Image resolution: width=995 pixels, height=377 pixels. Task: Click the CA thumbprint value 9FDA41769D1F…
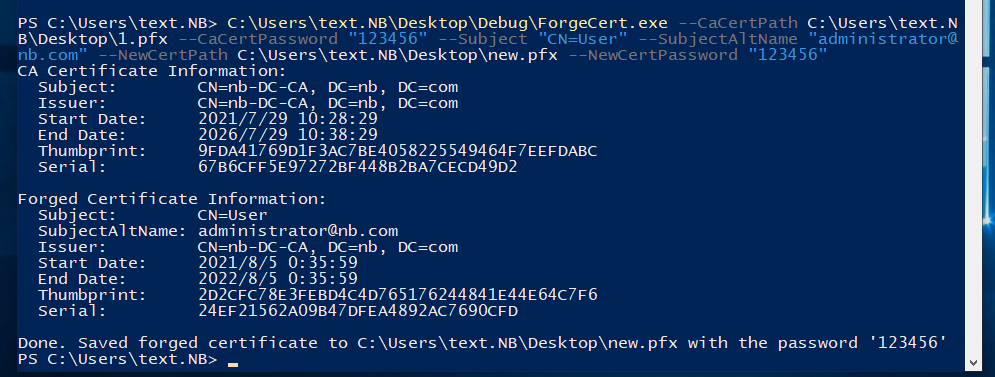[x=398, y=151]
